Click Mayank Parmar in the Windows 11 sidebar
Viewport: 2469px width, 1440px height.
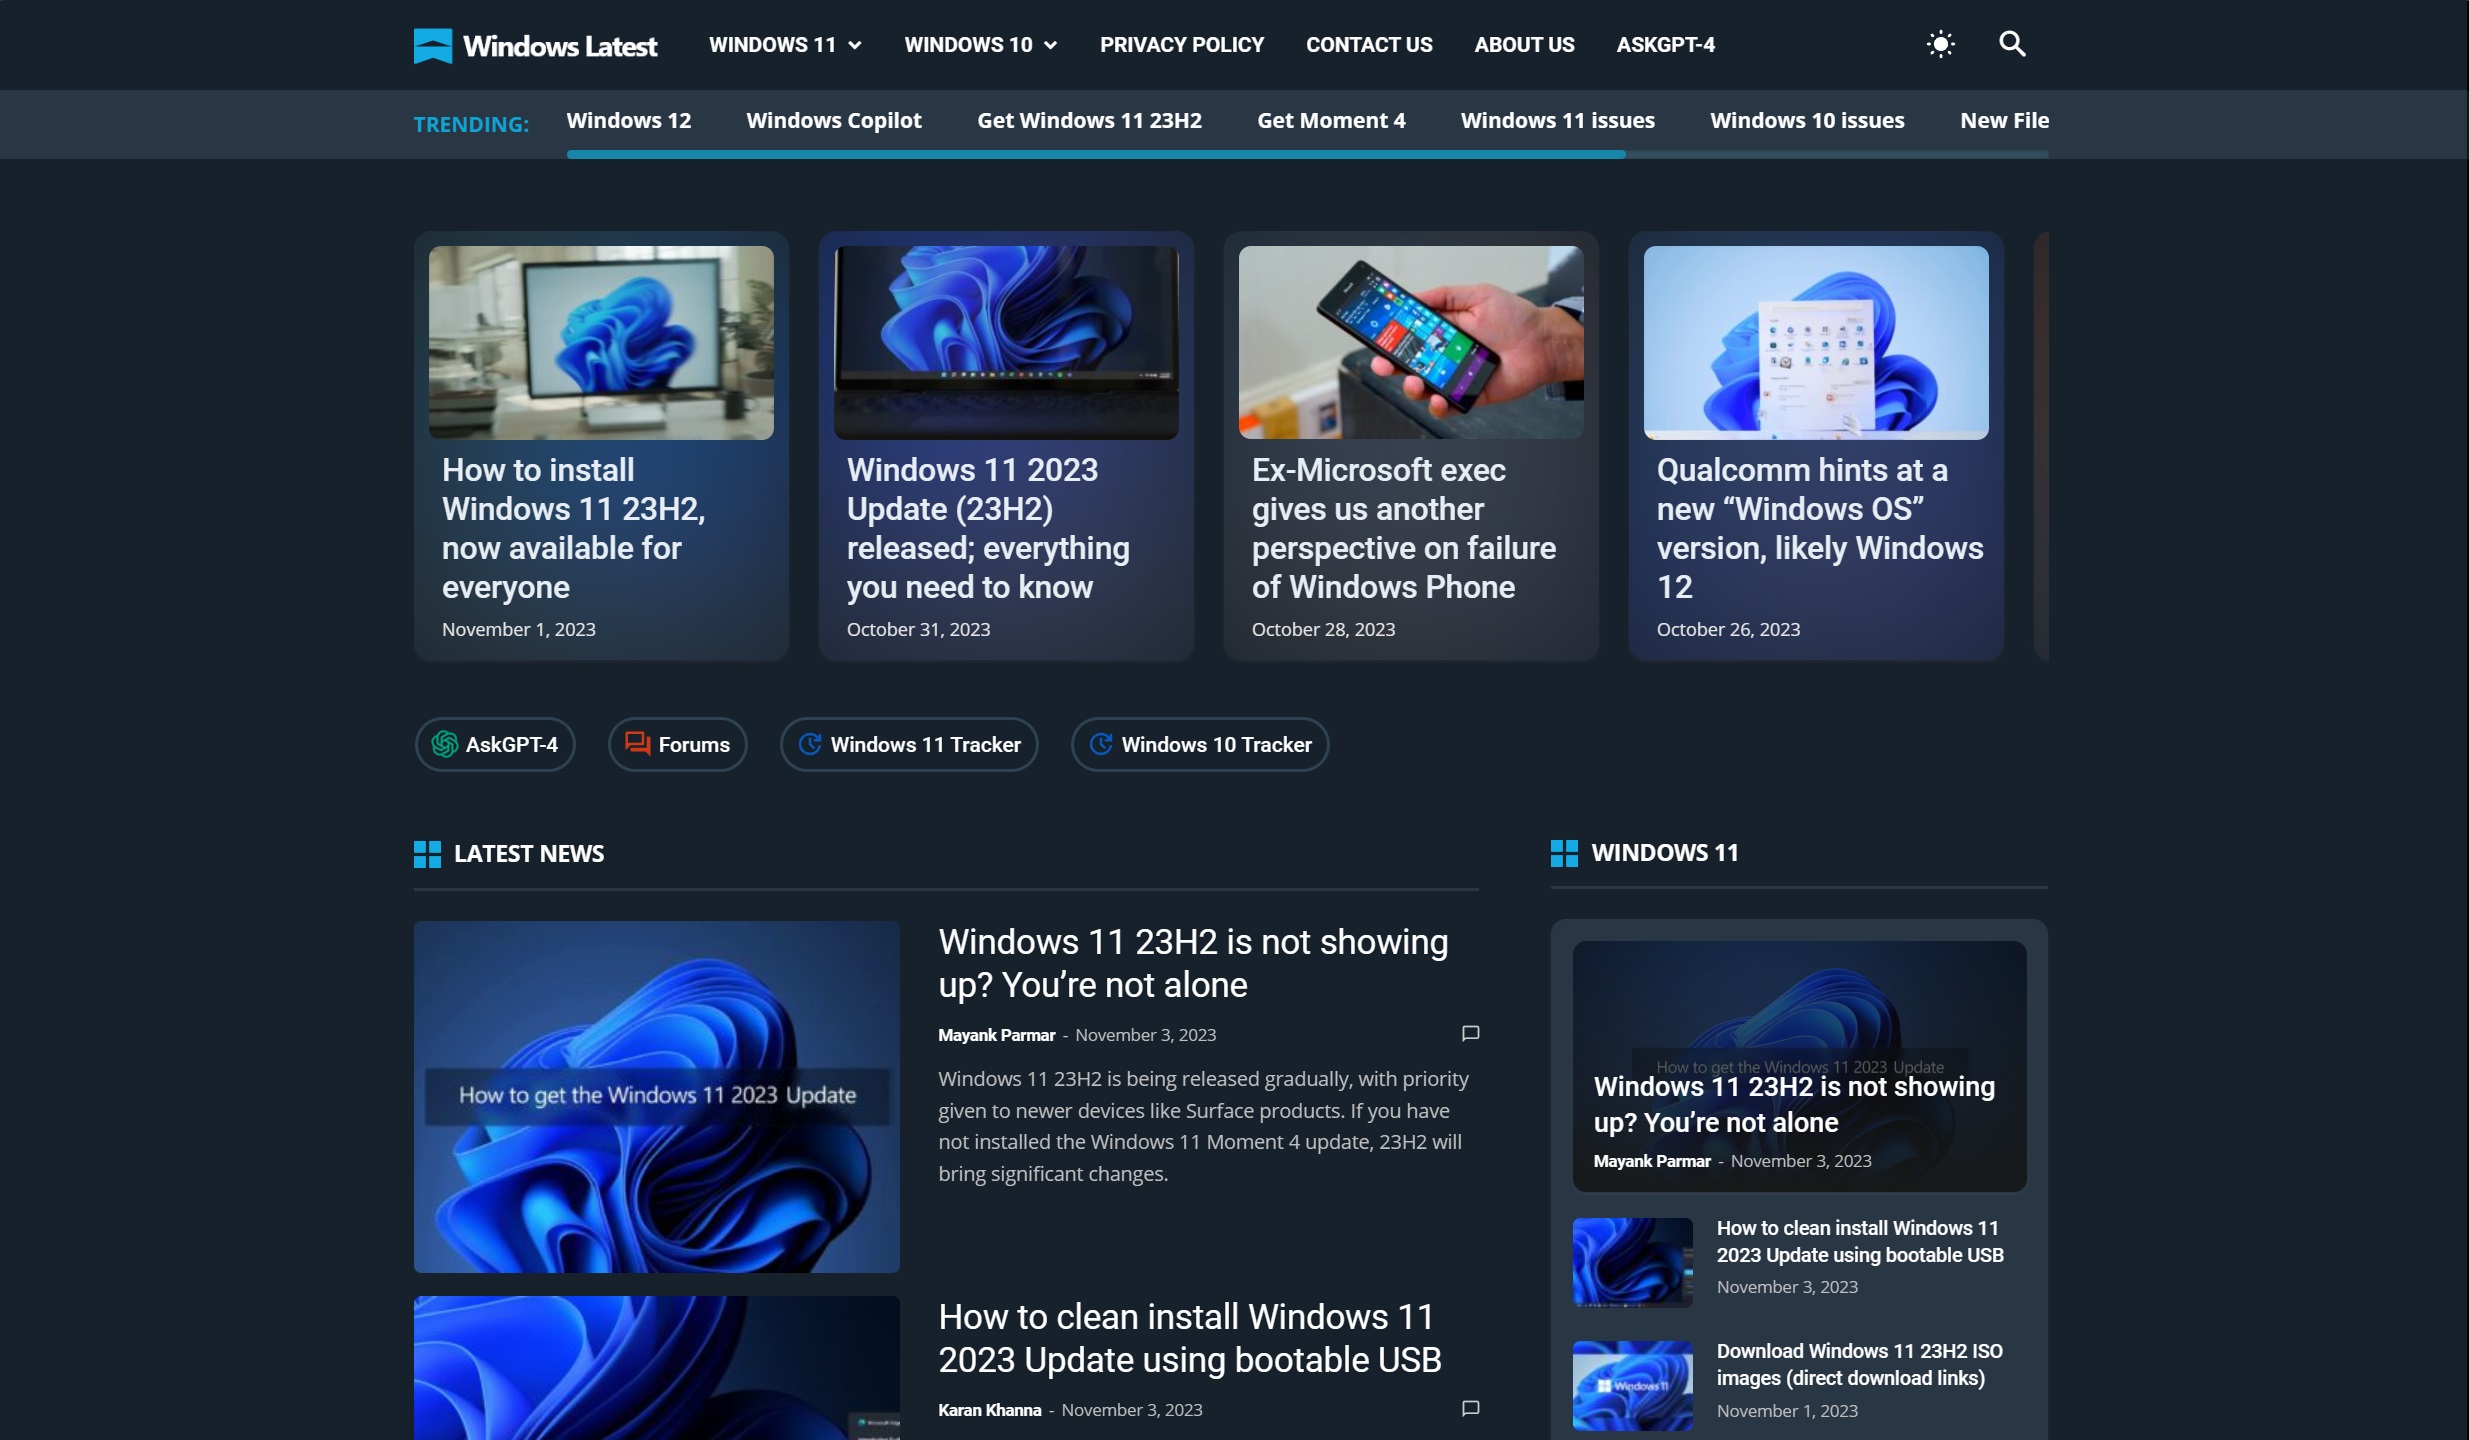click(1652, 1161)
